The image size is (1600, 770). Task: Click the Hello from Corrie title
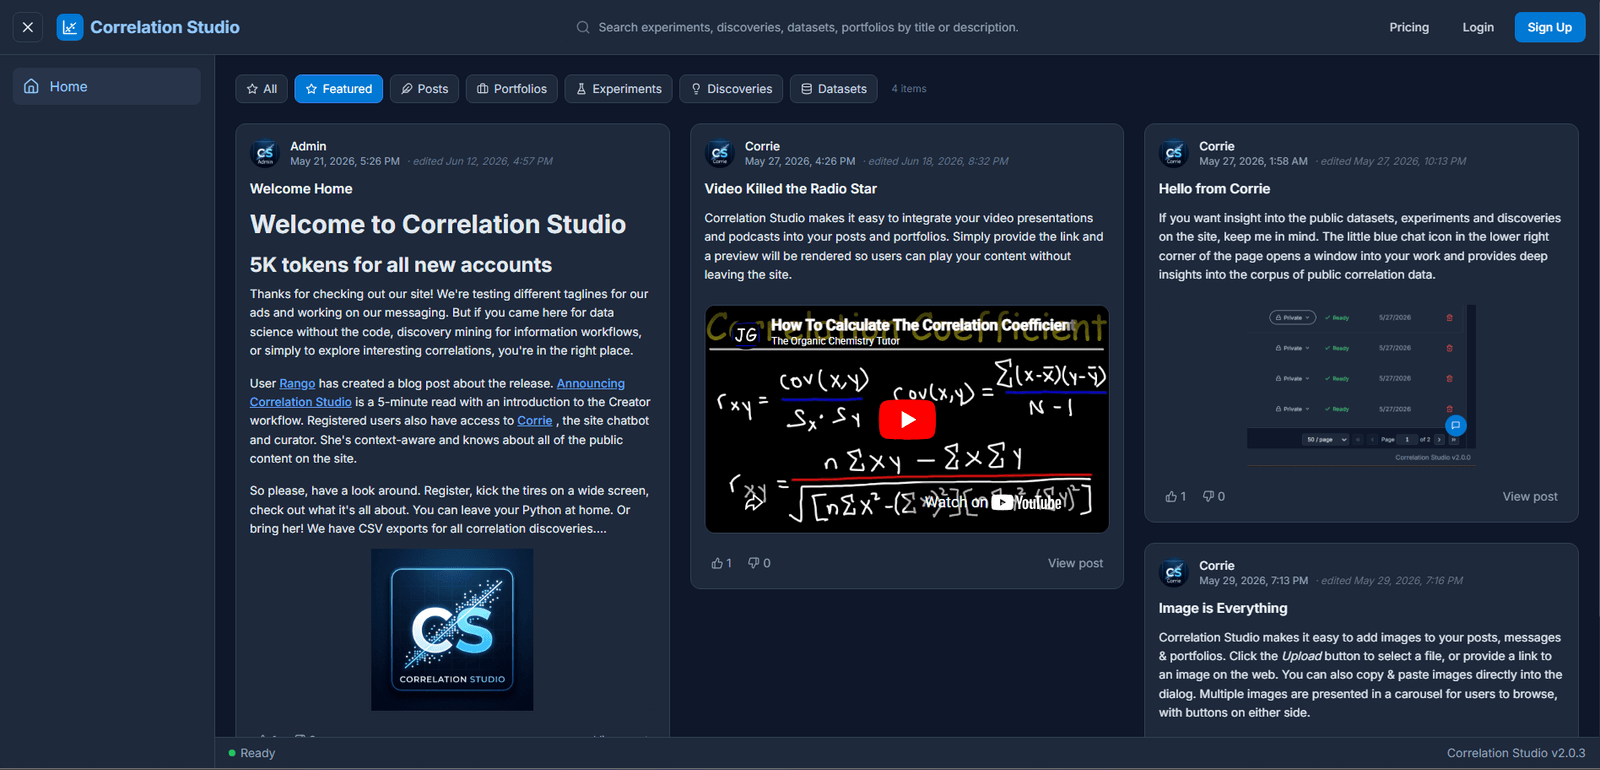(1214, 189)
